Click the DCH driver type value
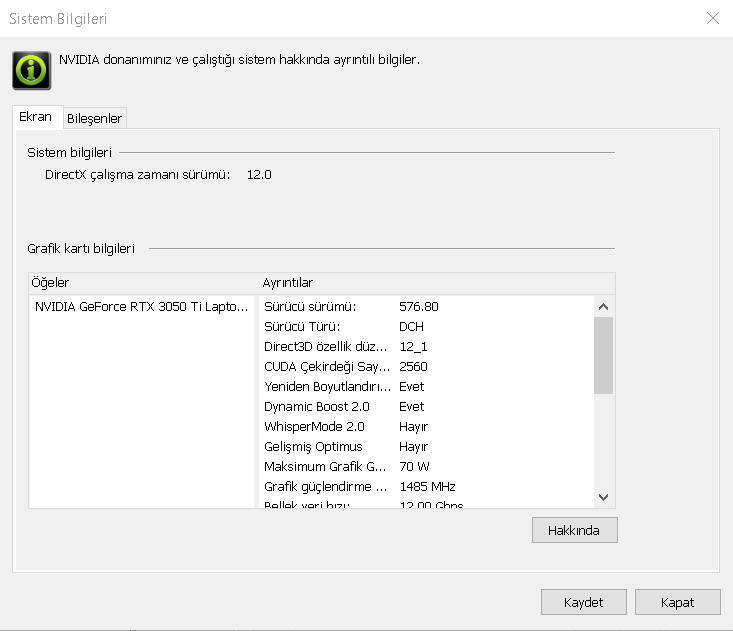733x631 pixels. point(411,327)
